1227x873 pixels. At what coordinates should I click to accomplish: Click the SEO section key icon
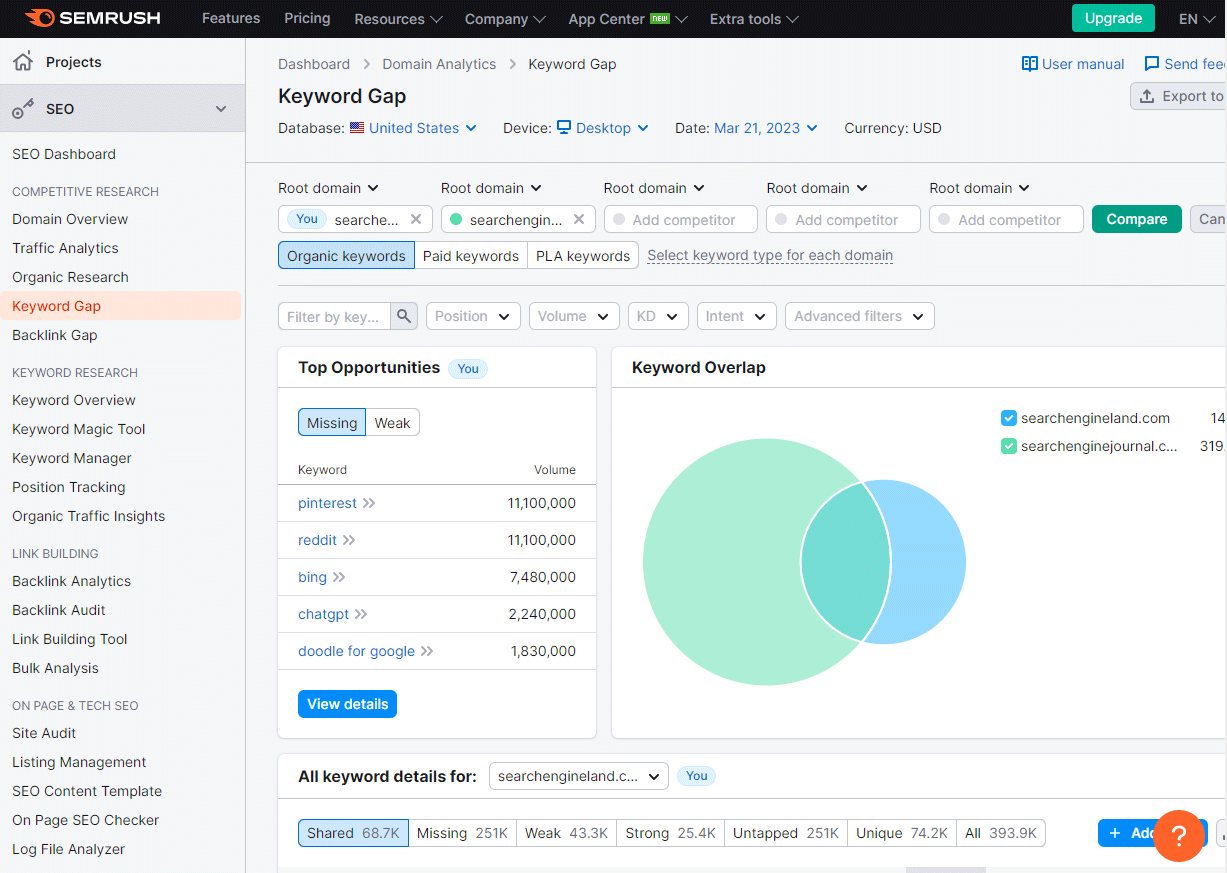tap(23, 109)
